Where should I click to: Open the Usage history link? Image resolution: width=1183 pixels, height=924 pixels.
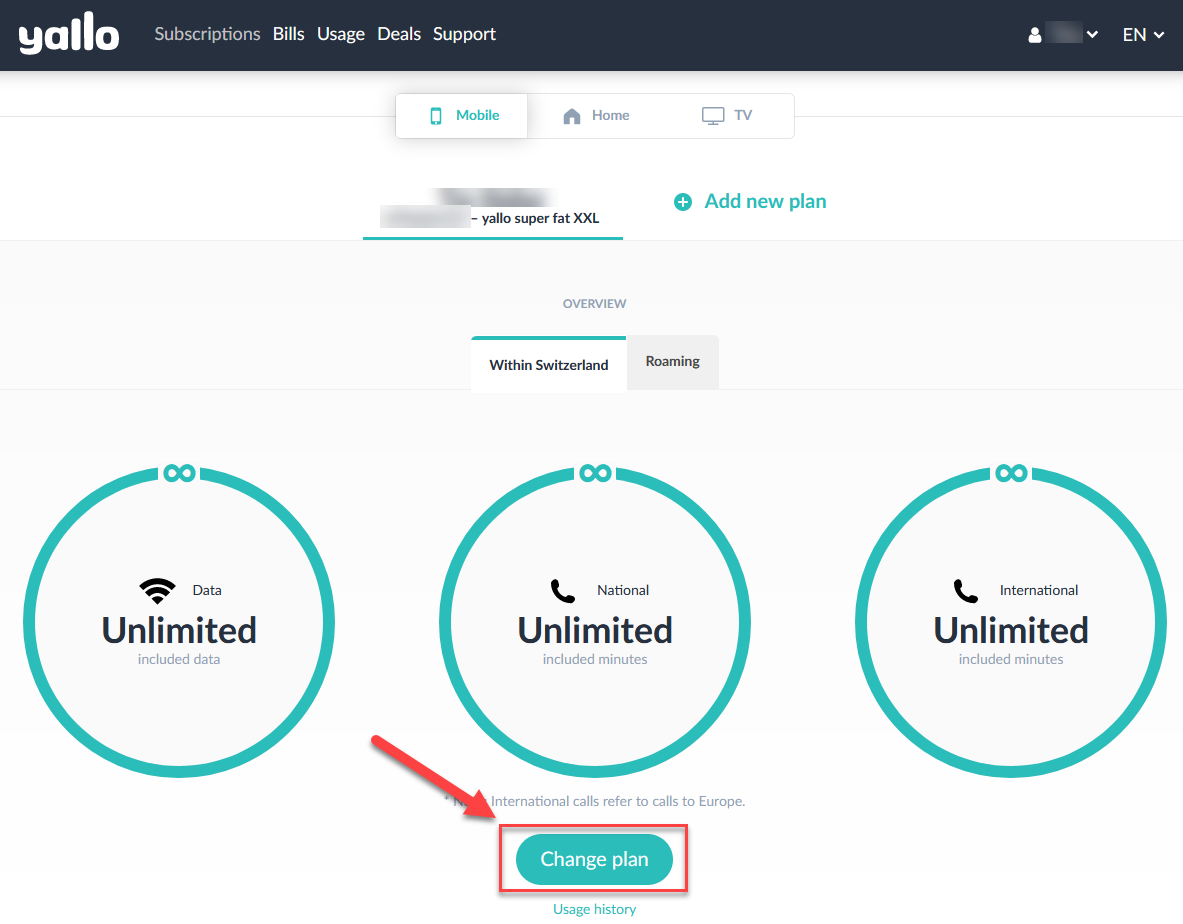tap(595, 909)
